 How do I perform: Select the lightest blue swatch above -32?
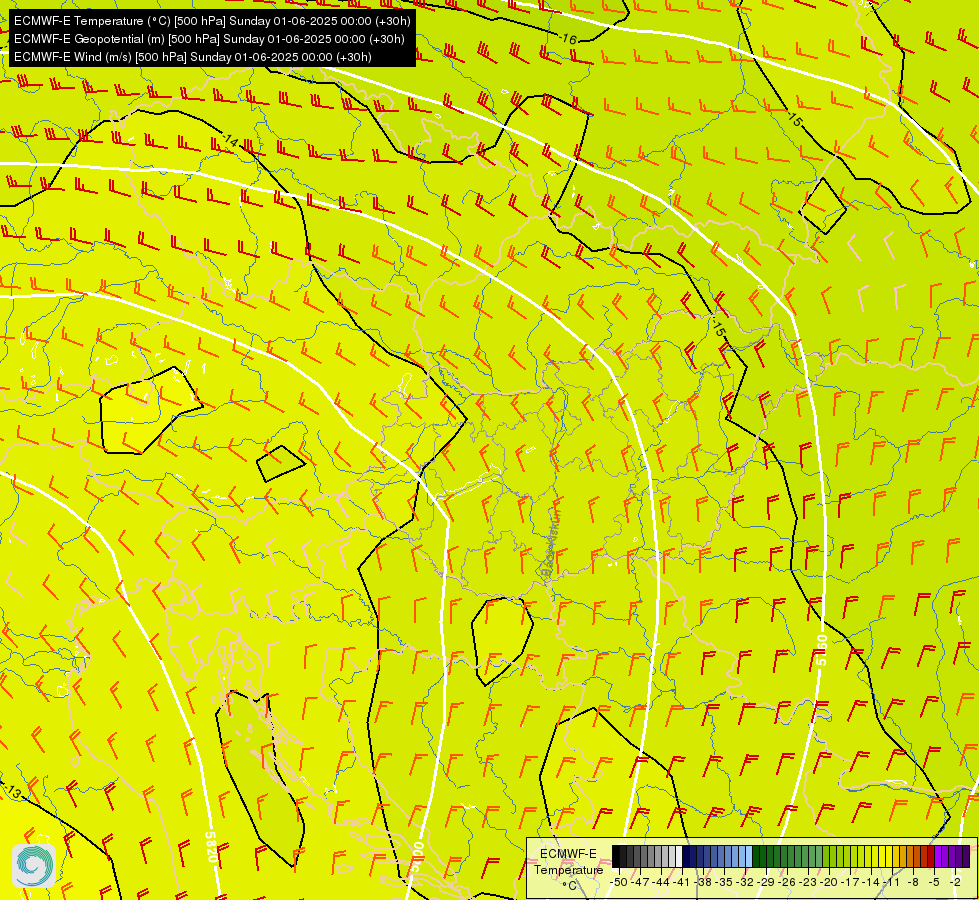click(x=749, y=856)
